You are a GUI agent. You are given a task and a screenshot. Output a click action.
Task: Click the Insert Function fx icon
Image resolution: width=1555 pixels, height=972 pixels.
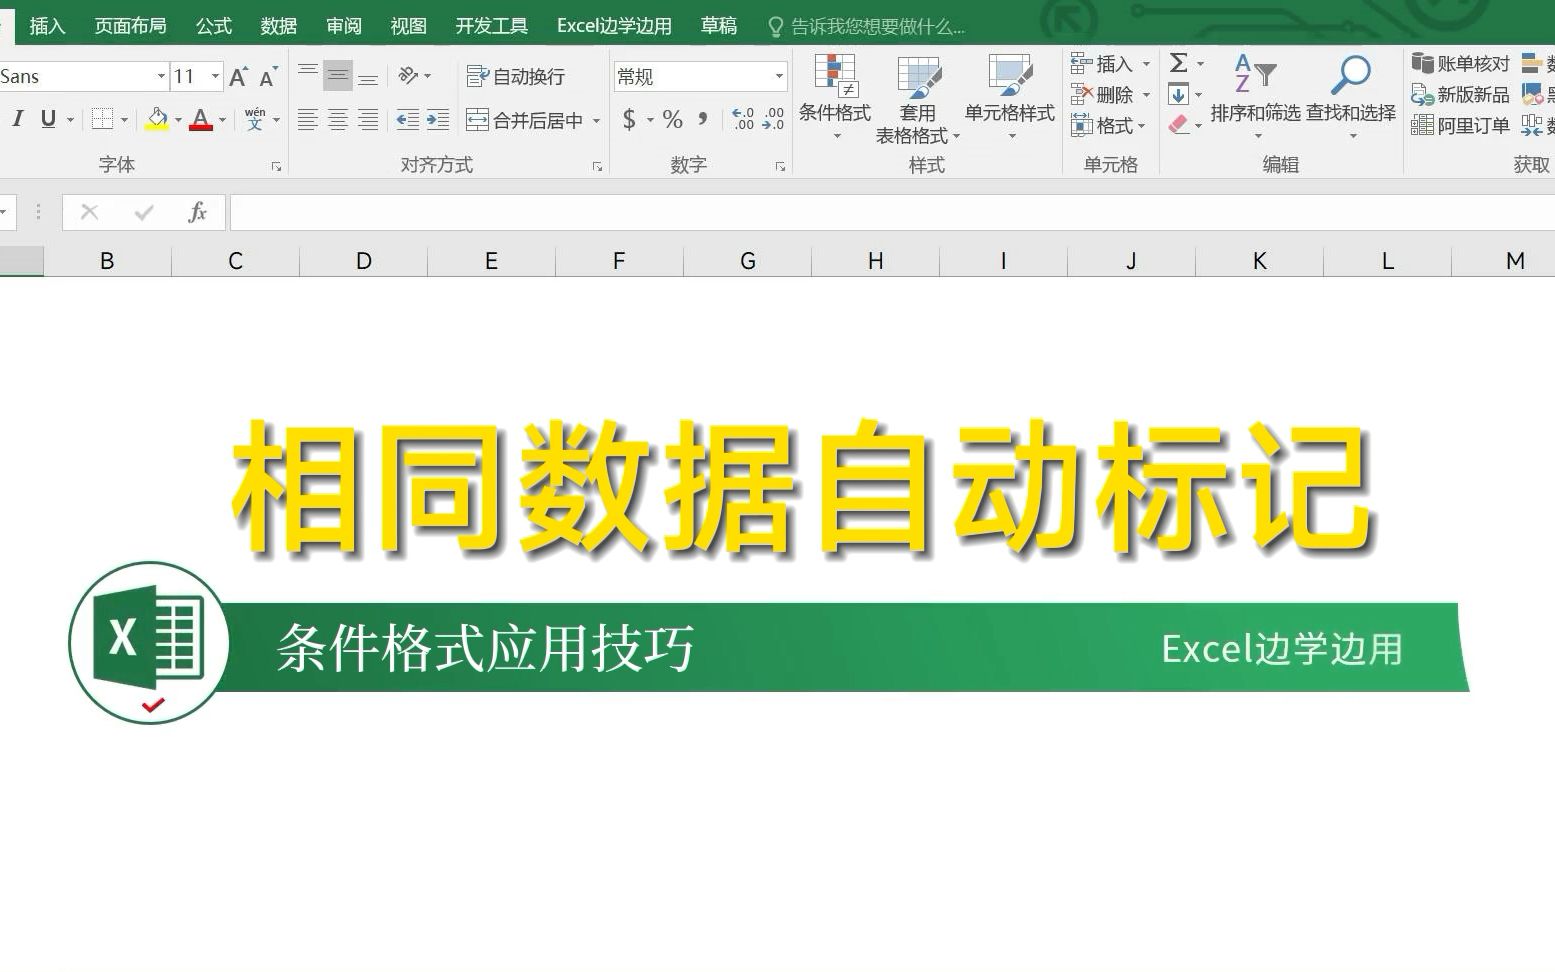197,212
